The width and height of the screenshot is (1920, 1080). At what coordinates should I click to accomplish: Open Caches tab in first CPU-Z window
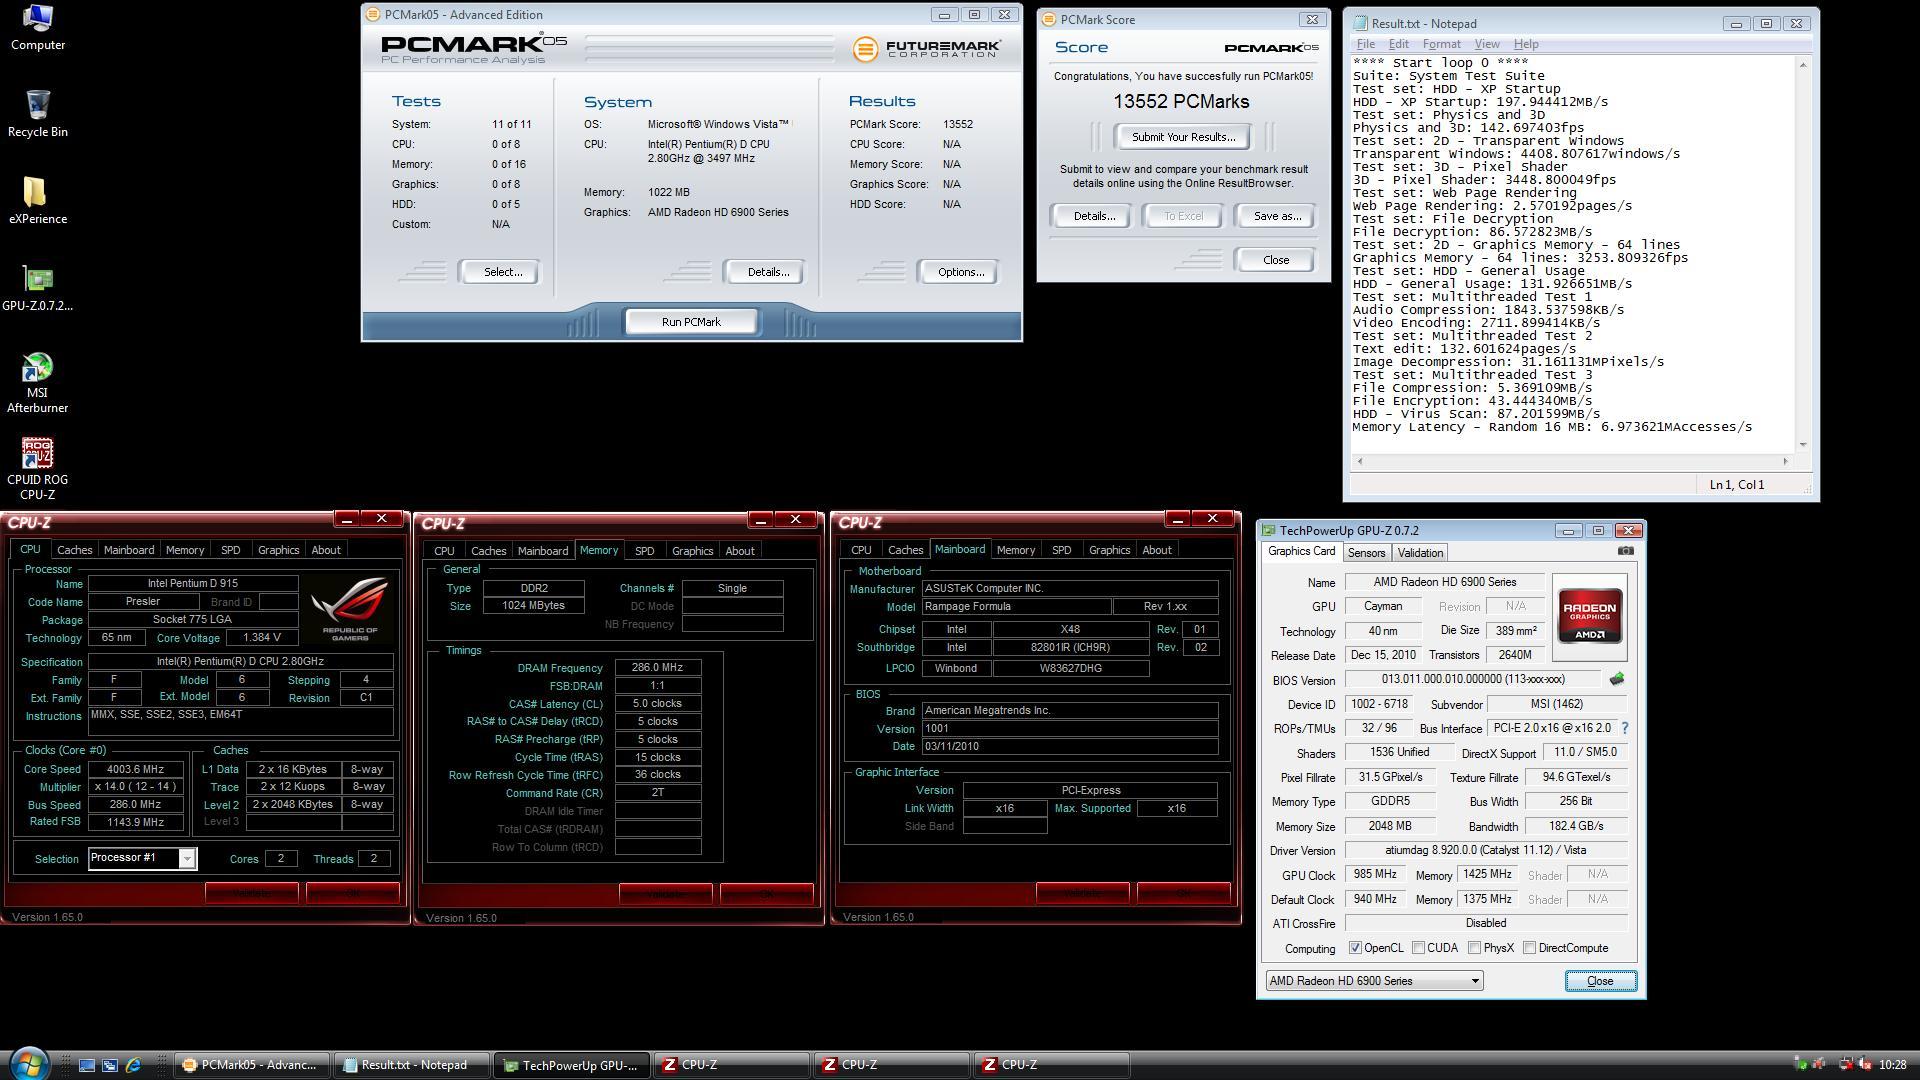pyautogui.click(x=74, y=550)
